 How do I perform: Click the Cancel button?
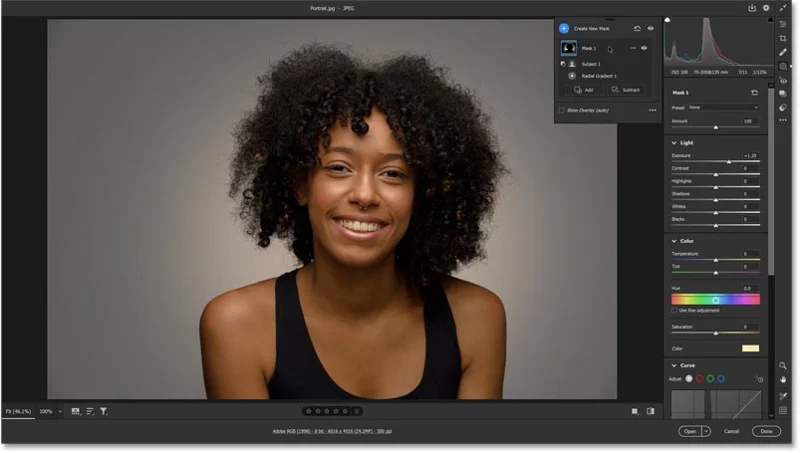pos(731,431)
